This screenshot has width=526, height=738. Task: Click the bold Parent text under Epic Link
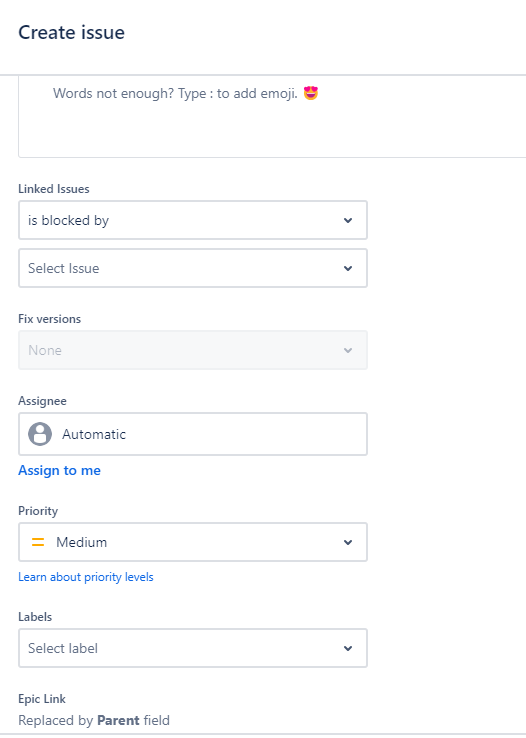(x=118, y=720)
